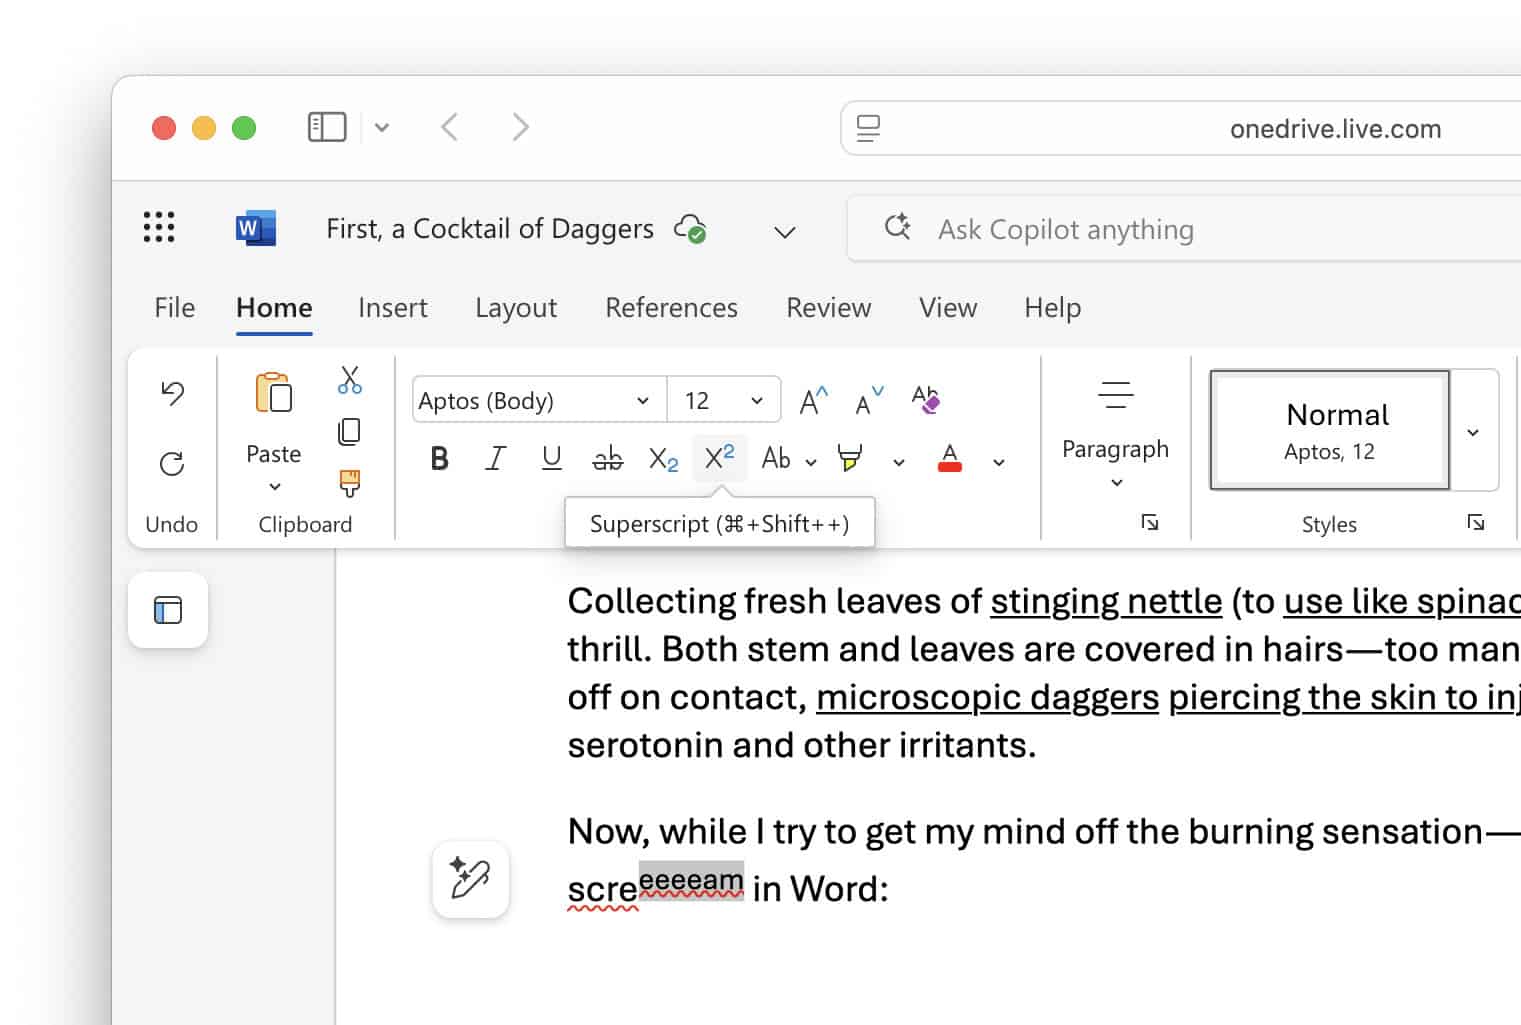Toggle off the active Superscript formatting
The height and width of the screenshot is (1025, 1521).
coord(719,458)
